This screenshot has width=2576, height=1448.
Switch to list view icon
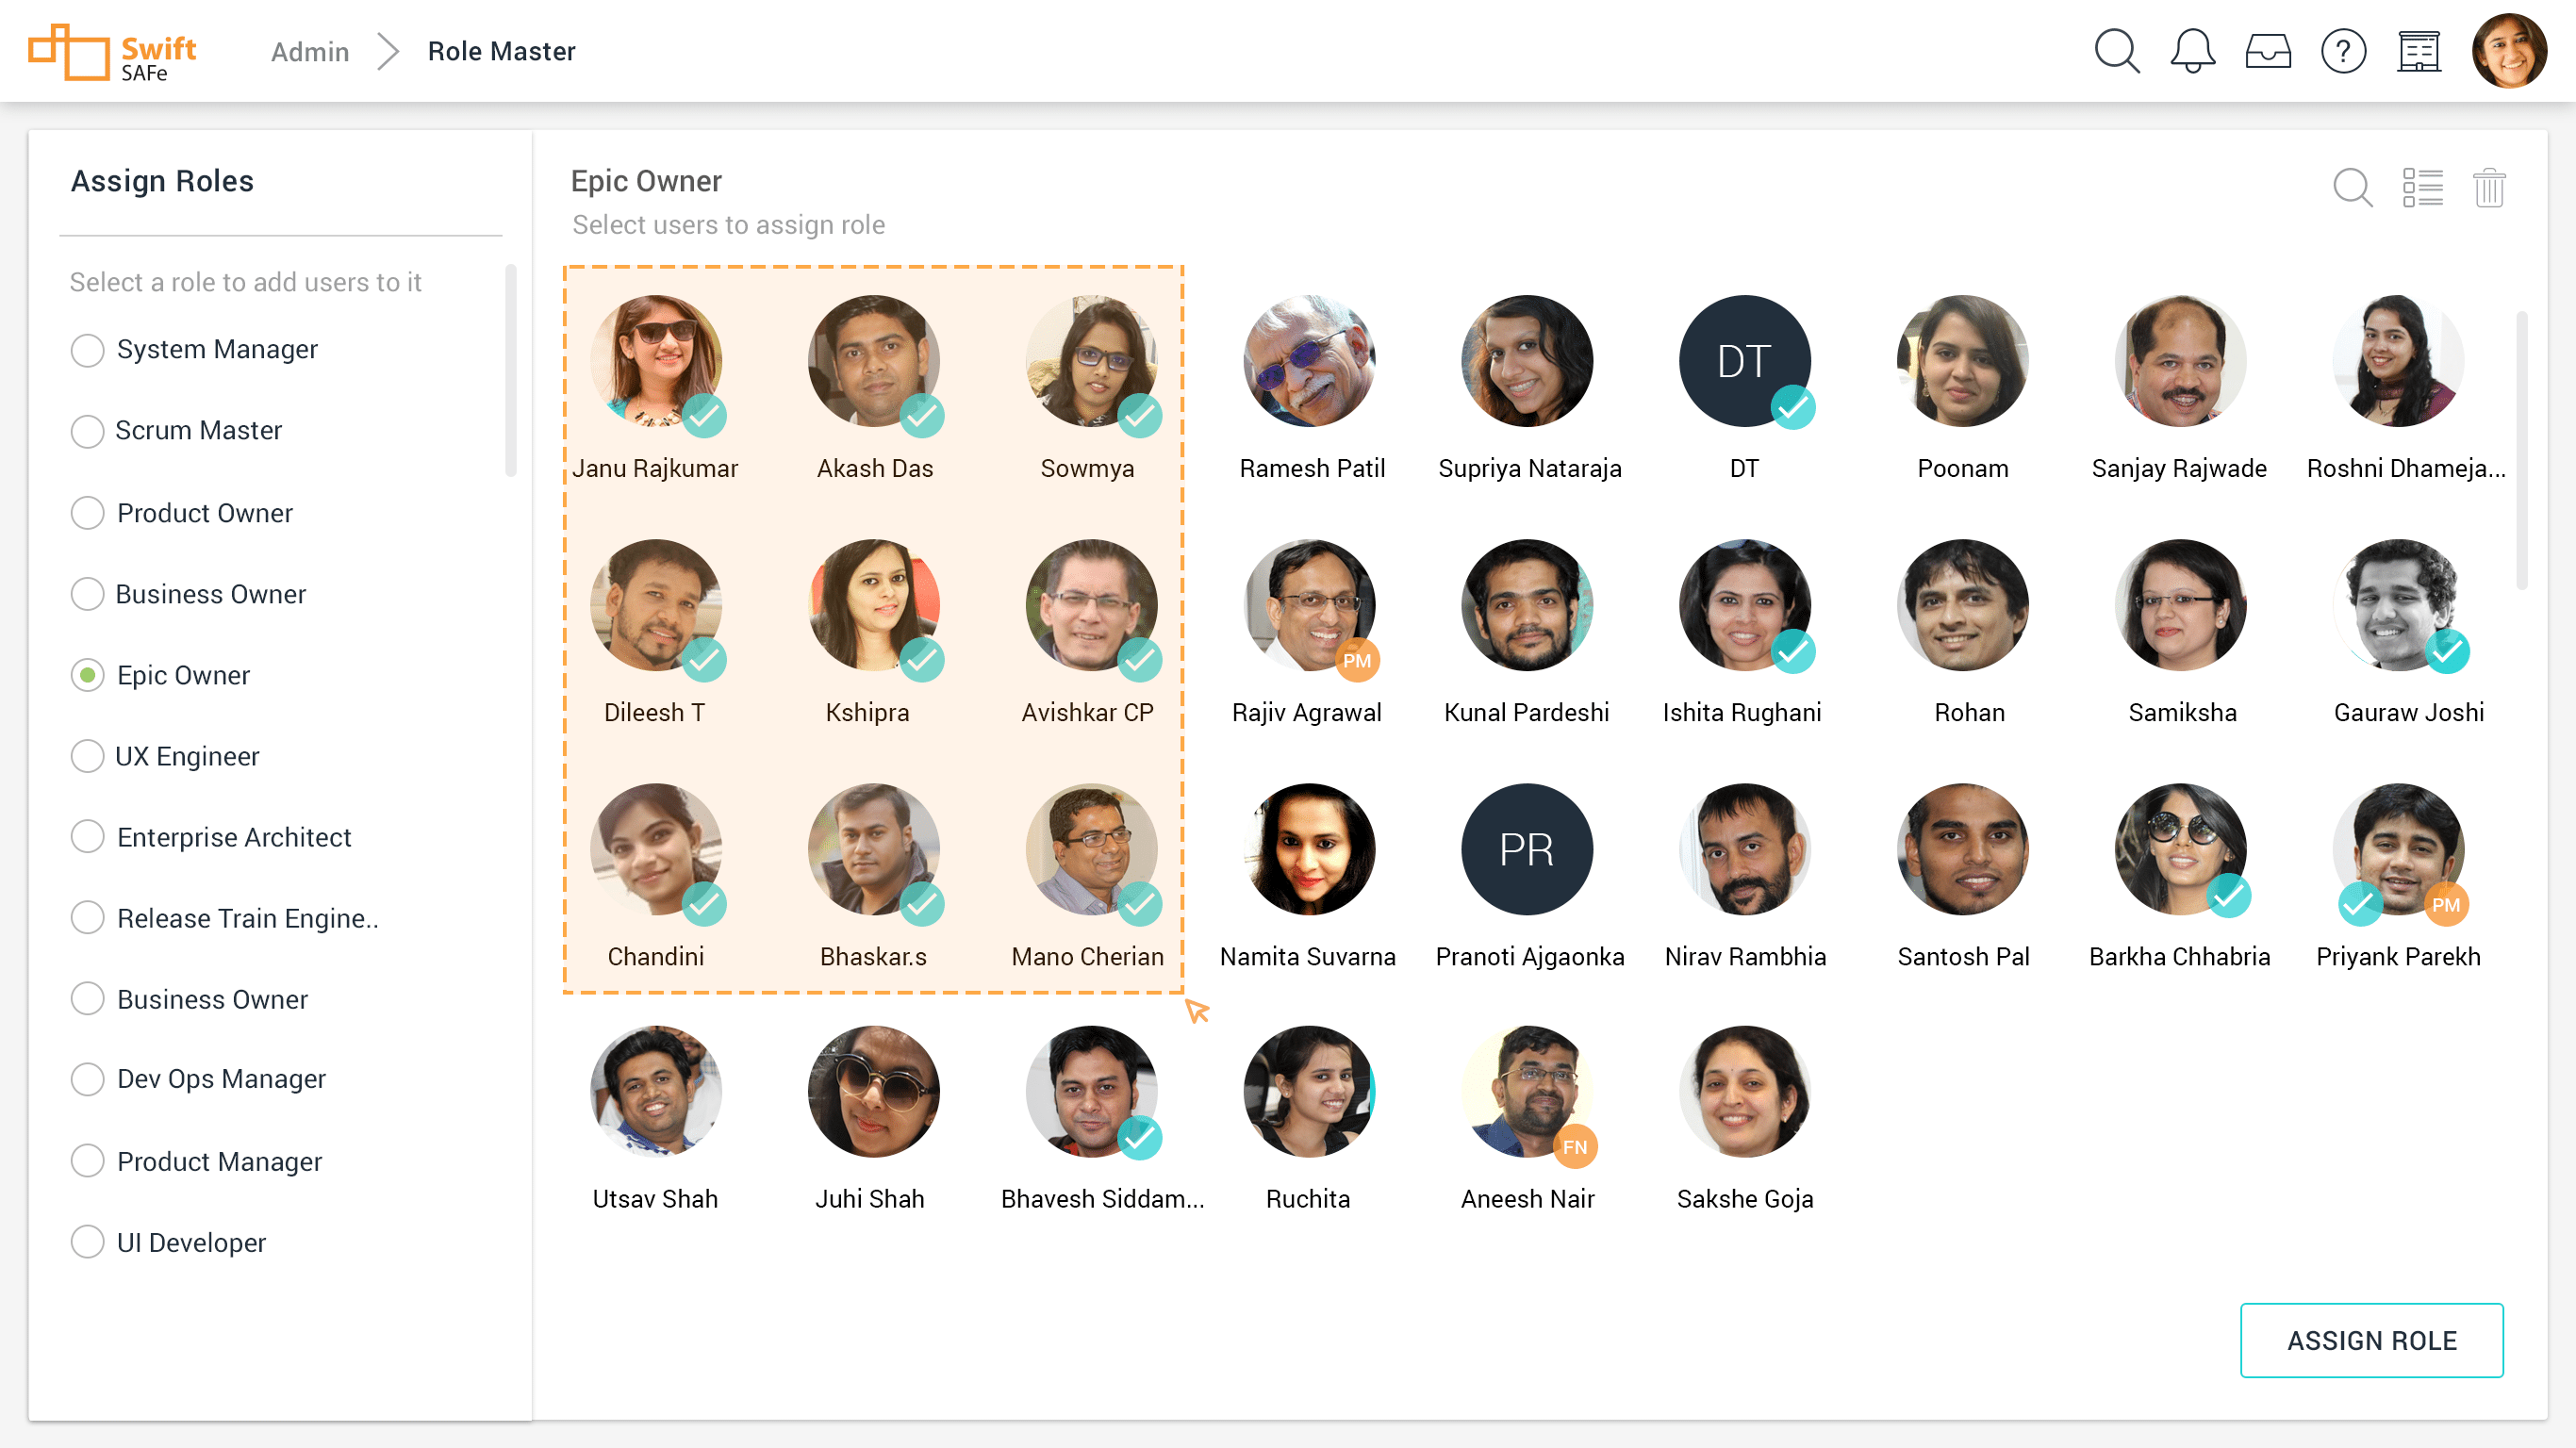(x=2422, y=187)
